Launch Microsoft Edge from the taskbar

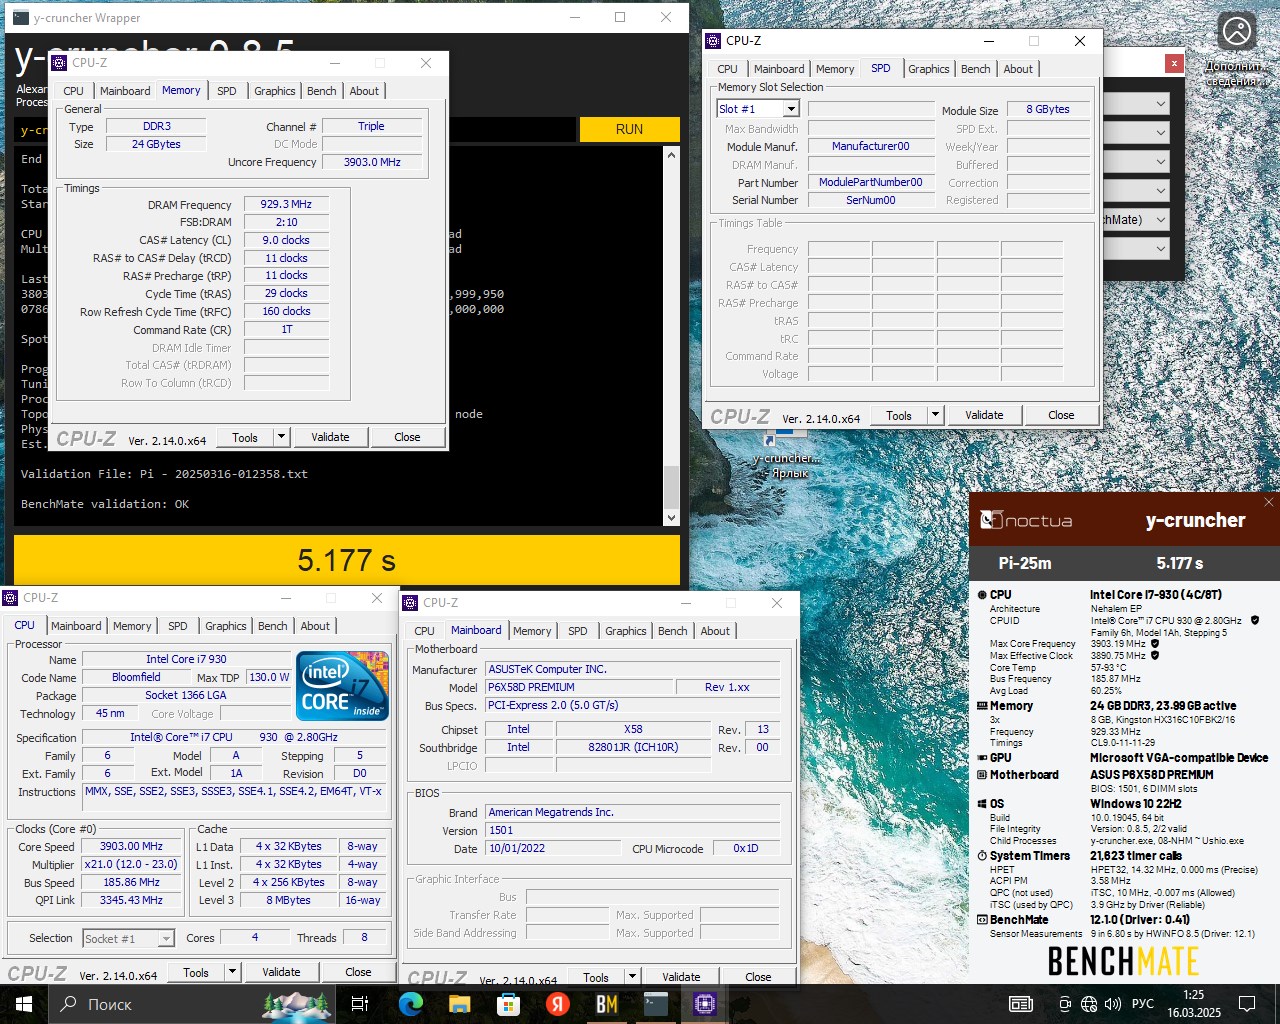(x=410, y=1004)
